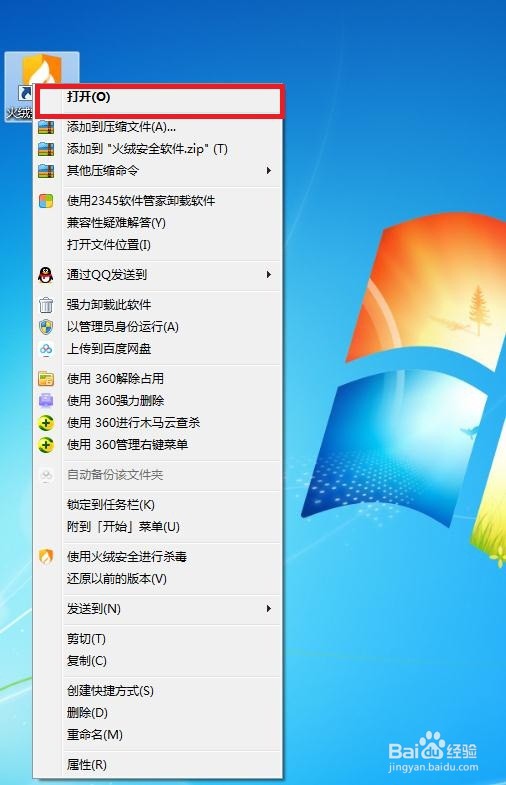
Task: Select 添加到 "火绒安全软件.zip" (T) entry
Action: [158, 149]
